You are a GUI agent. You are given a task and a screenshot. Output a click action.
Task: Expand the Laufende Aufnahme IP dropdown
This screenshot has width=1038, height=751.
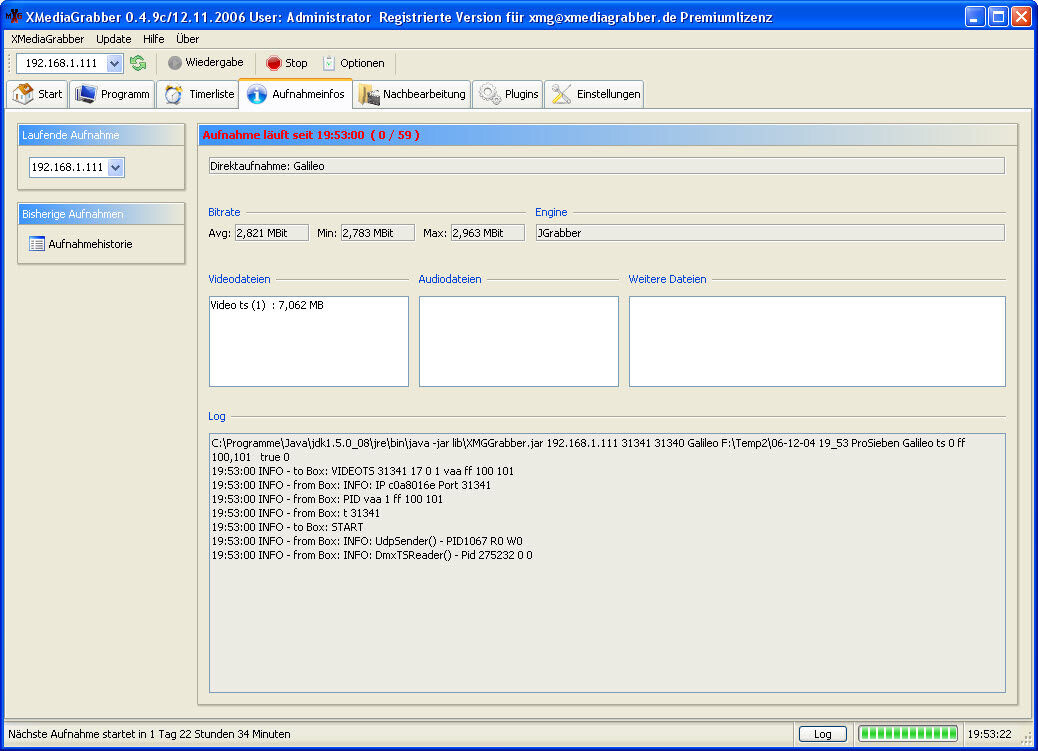(x=116, y=168)
